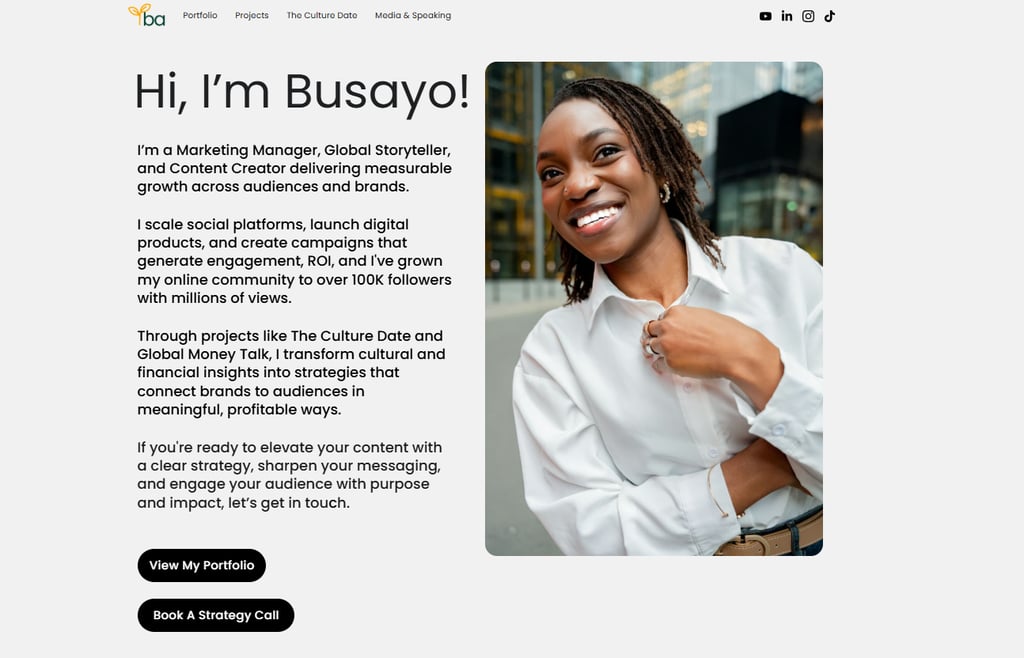Image resolution: width=1024 pixels, height=658 pixels.
Task: Click the Marketing Manager intro paragraph
Action: click(x=295, y=168)
